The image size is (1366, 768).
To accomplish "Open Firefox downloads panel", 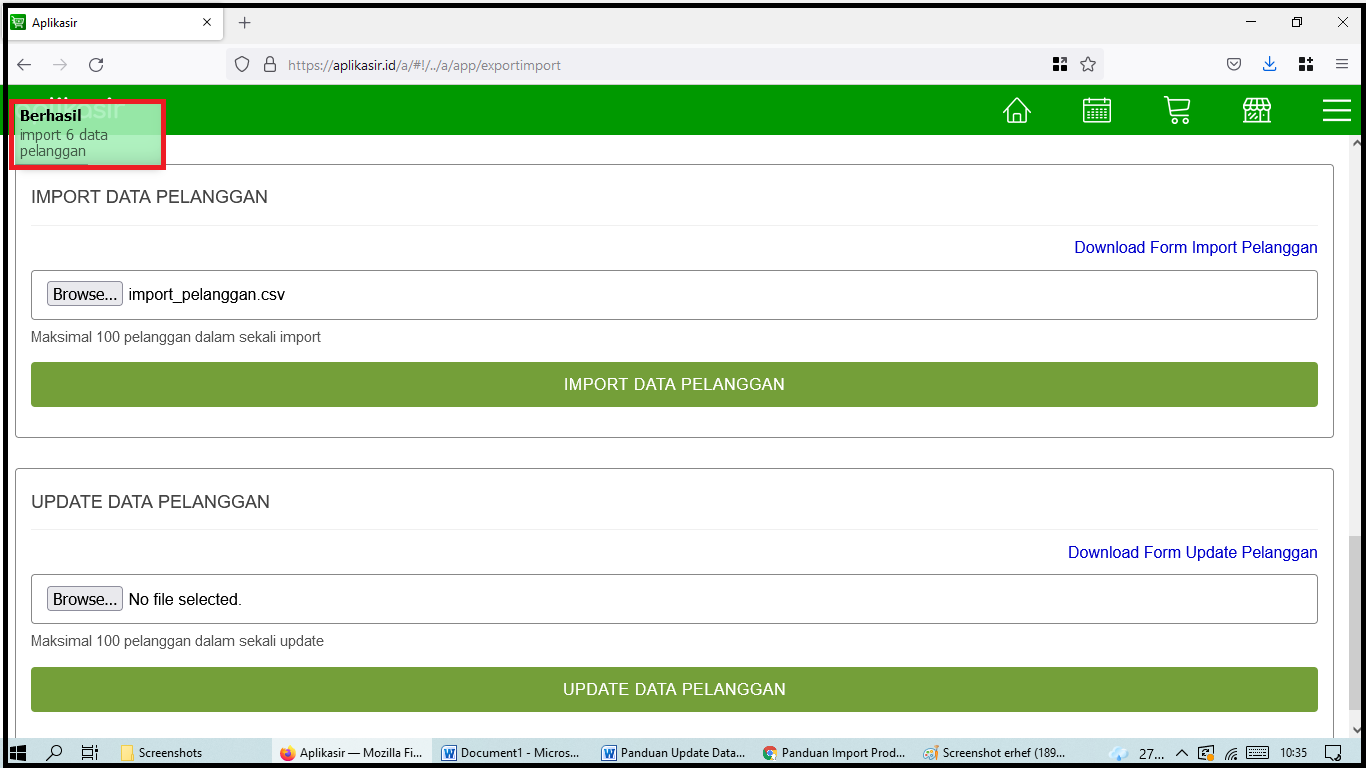I will [1269, 65].
